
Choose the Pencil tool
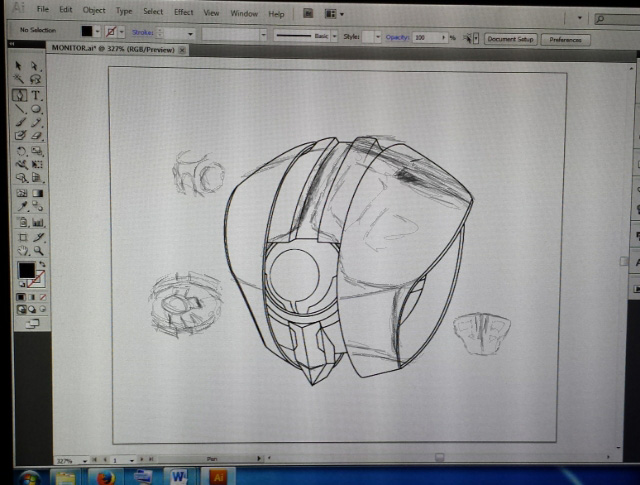tap(37, 122)
